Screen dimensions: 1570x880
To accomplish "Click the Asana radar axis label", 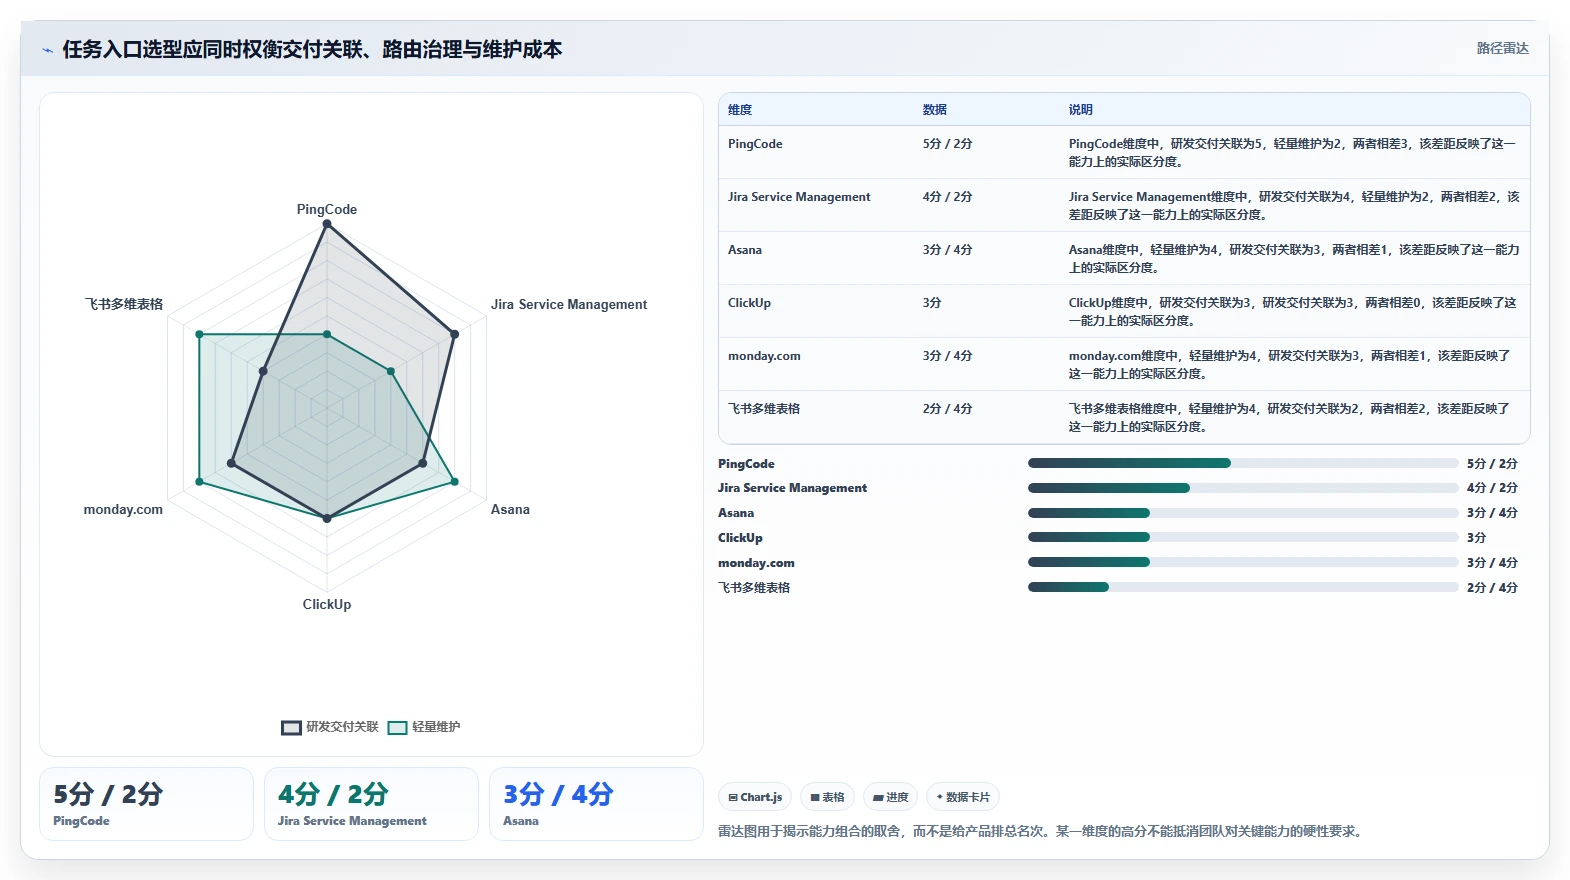I will (x=510, y=510).
